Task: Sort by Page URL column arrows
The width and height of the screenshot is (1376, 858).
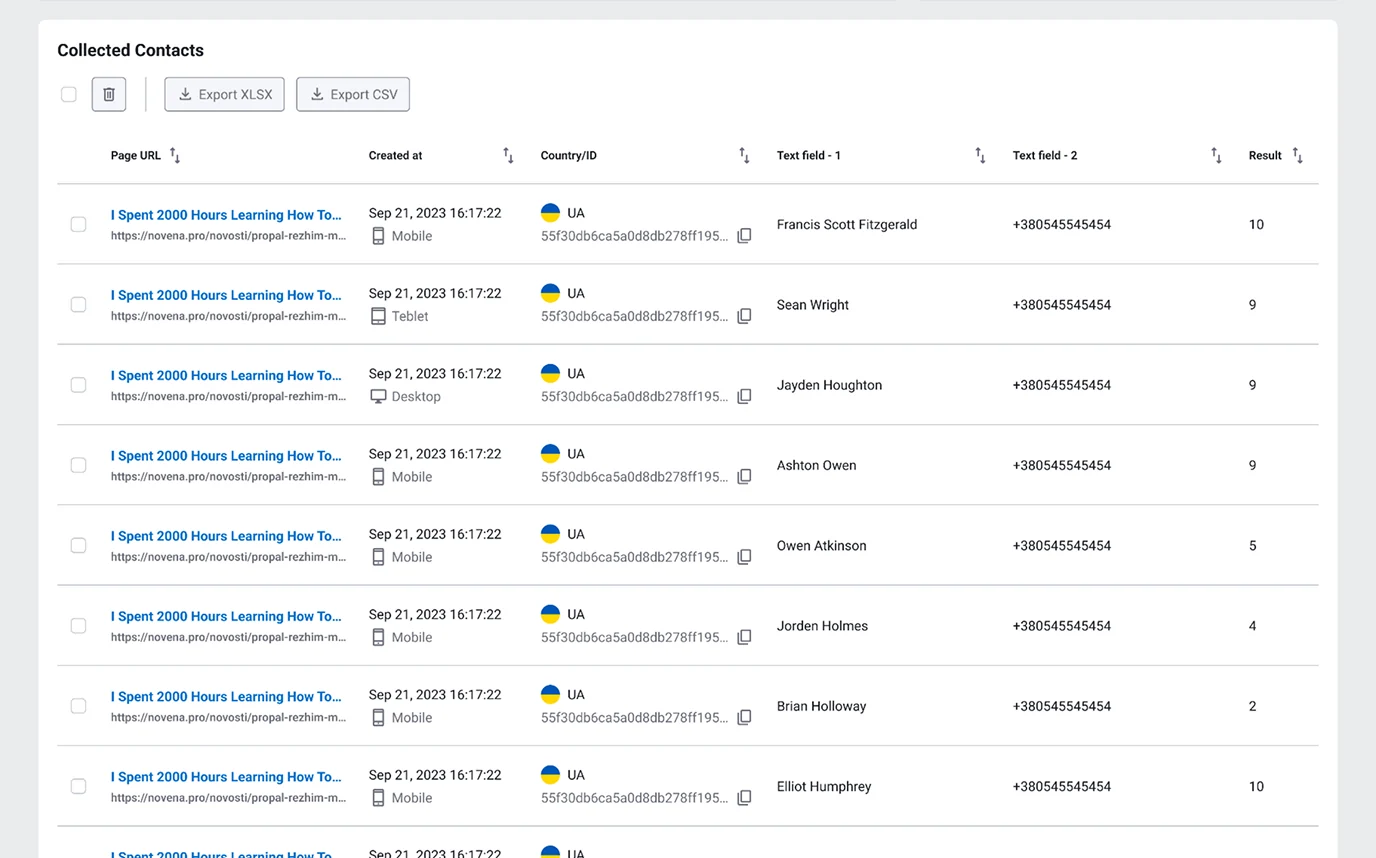Action: (175, 155)
